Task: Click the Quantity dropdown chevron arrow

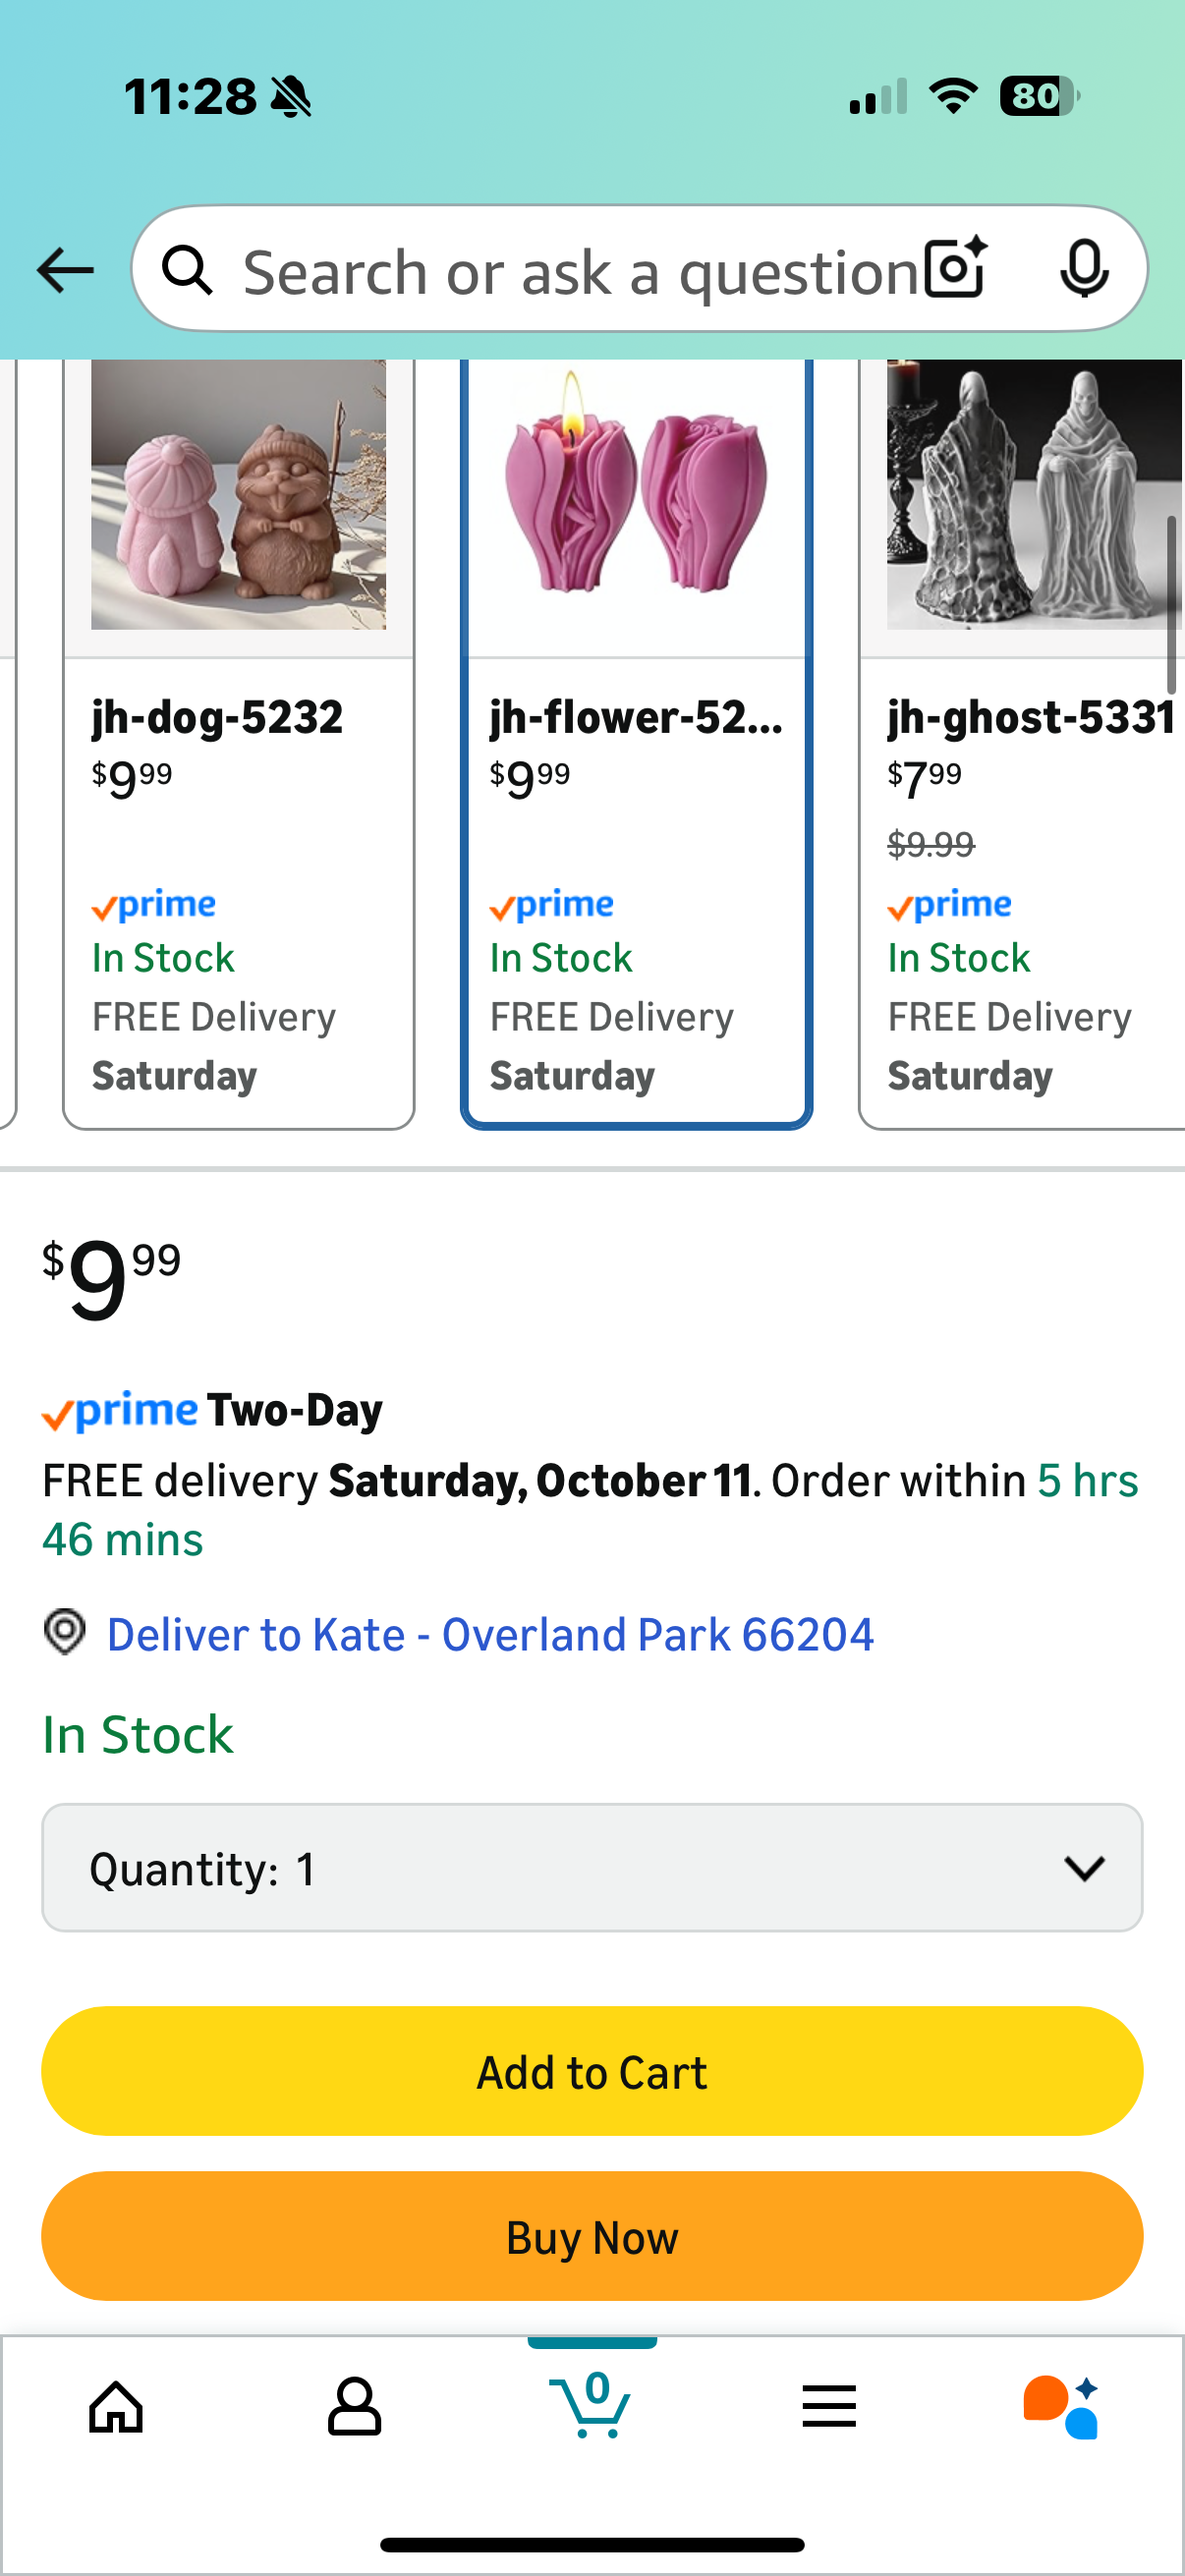Action: (1084, 1867)
